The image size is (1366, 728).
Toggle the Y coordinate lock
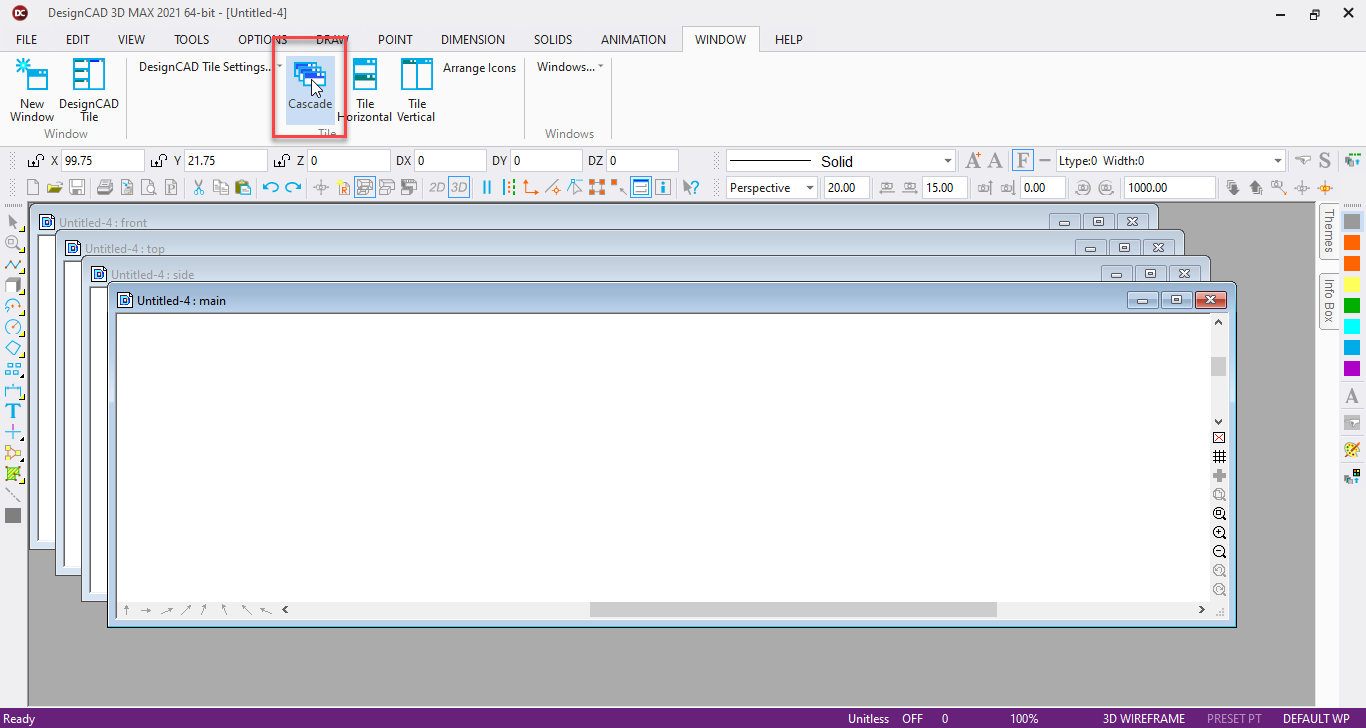click(158, 160)
